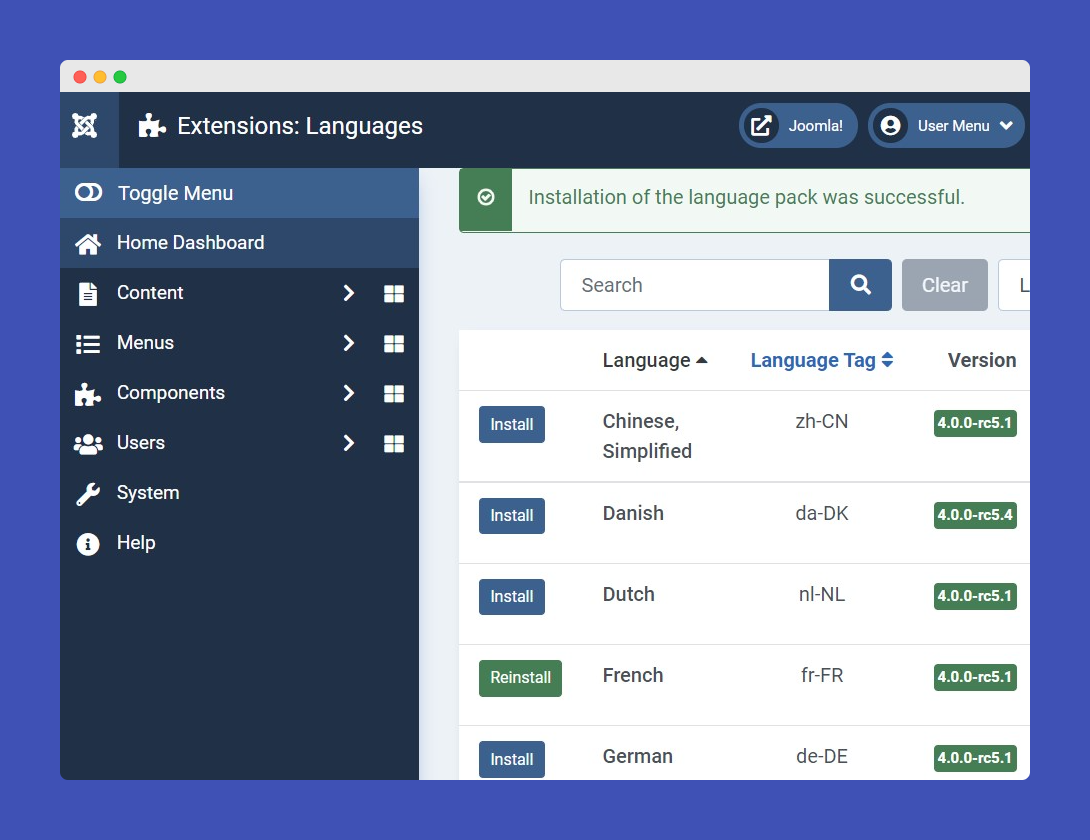Viewport: 1090px width, 840px height.
Task: Sort by Language Tag column header
Action: (822, 360)
